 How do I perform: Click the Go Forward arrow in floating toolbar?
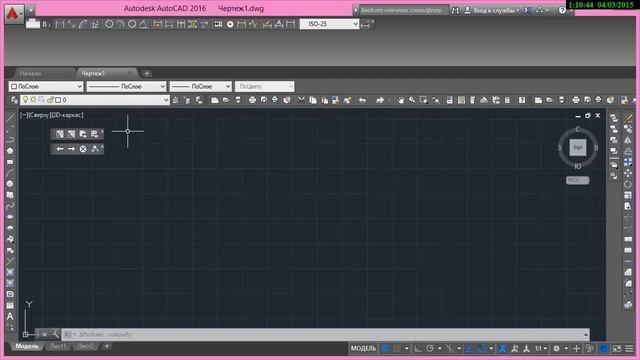pos(71,149)
